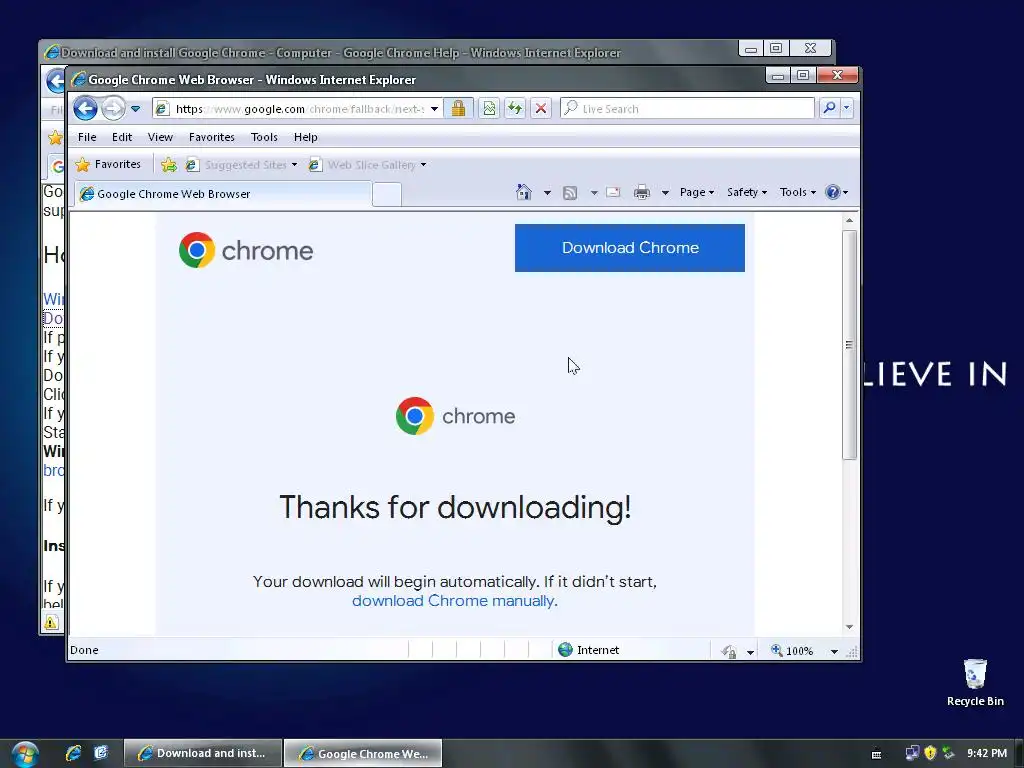This screenshot has height=768, width=1024.
Task: Click Favorites star in background IE window
Action: (x=55, y=137)
